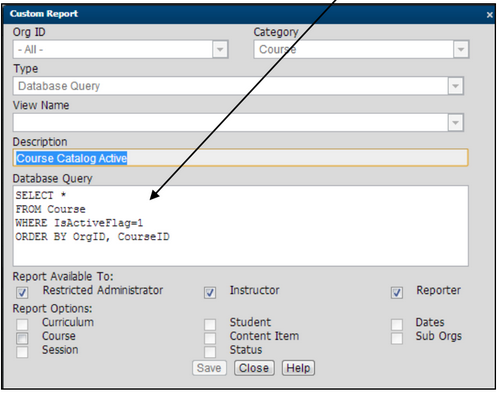Expand the View Name dropdown
Image resolution: width=499 pixels, height=393 pixels.
(455, 123)
